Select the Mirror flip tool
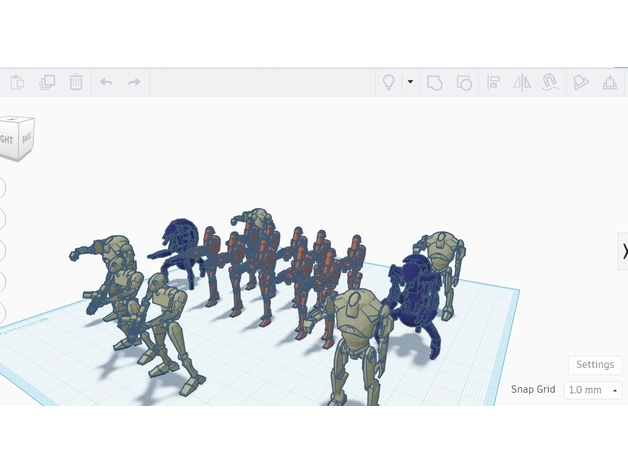The height and width of the screenshot is (472, 628). point(521,83)
